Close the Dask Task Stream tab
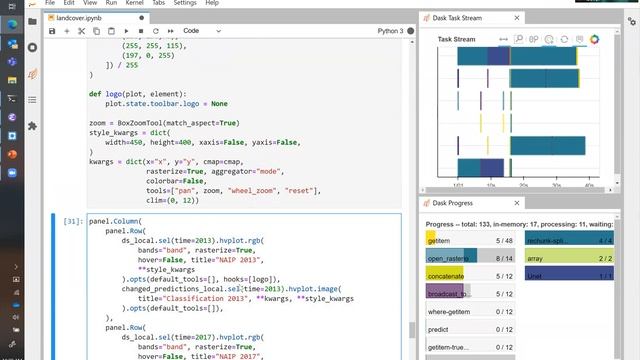Viewport: 640px width, 360px height. tap(517, 18)
